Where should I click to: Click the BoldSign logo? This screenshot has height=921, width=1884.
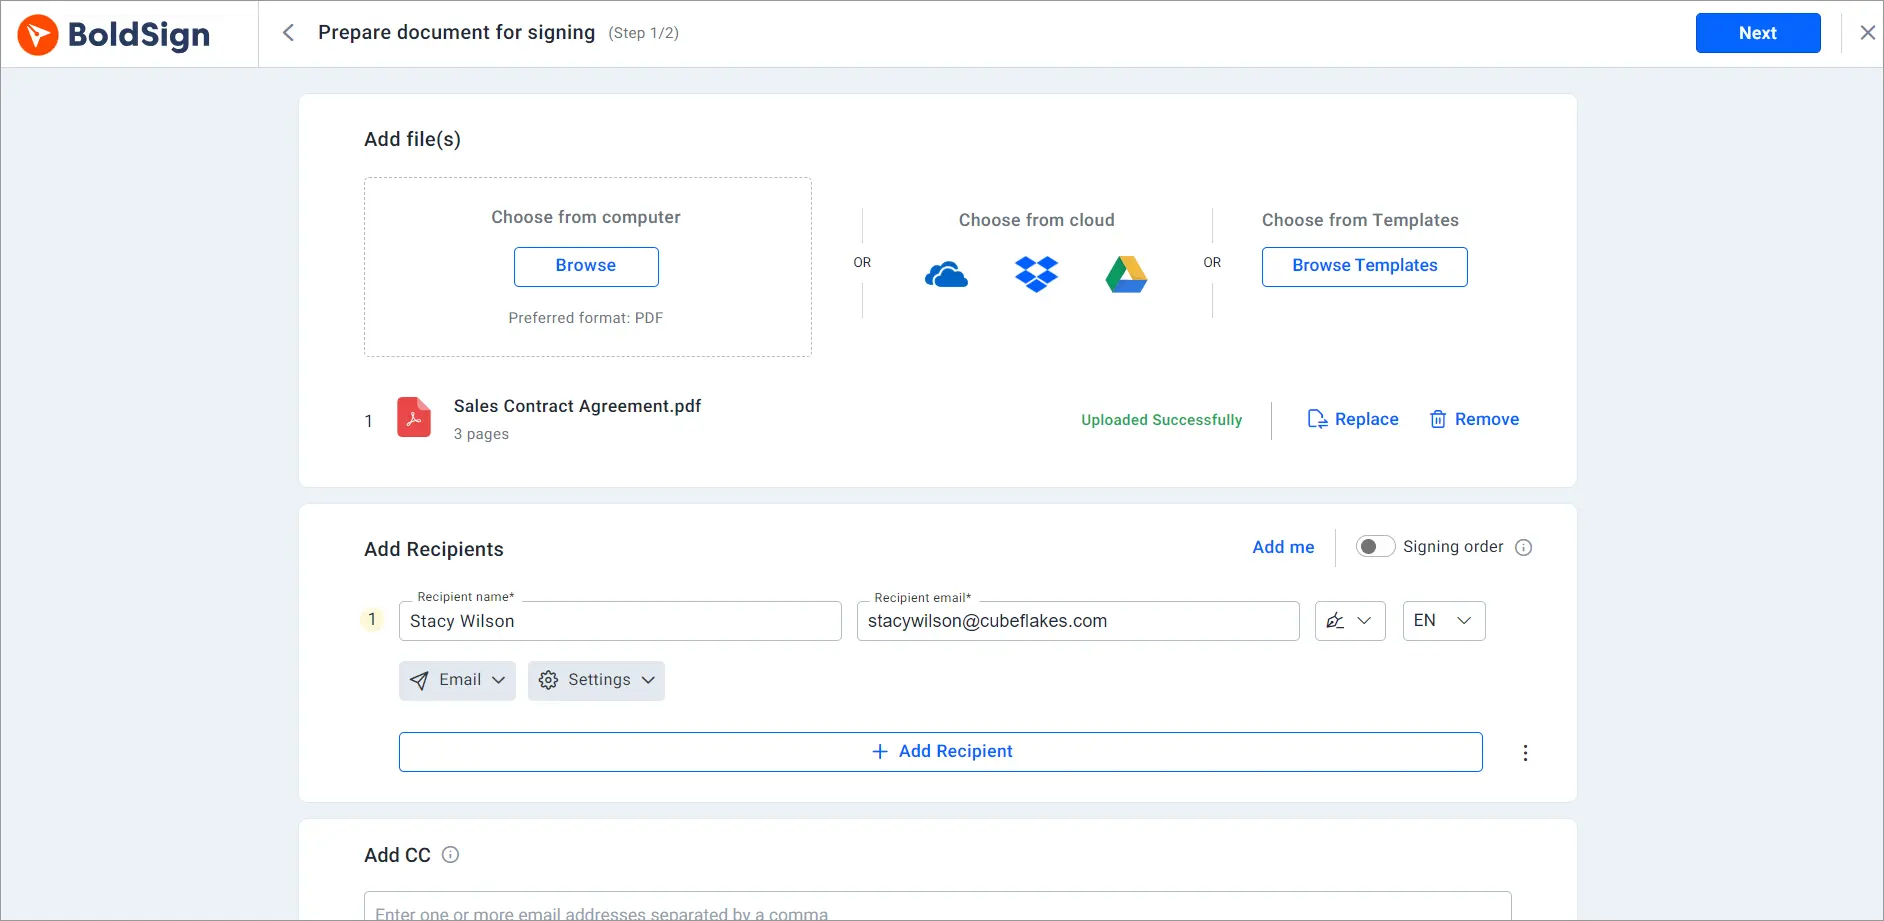point(114,35)
